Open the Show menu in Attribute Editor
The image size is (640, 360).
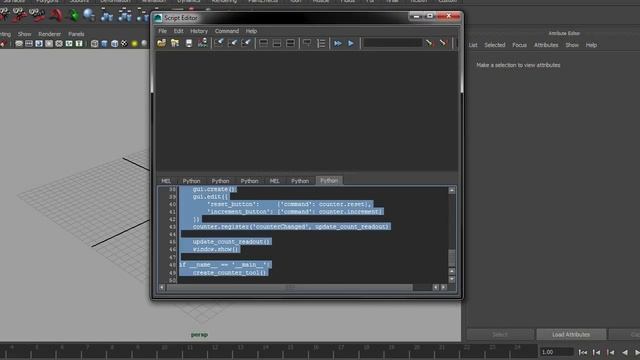(x=572, y=45)
